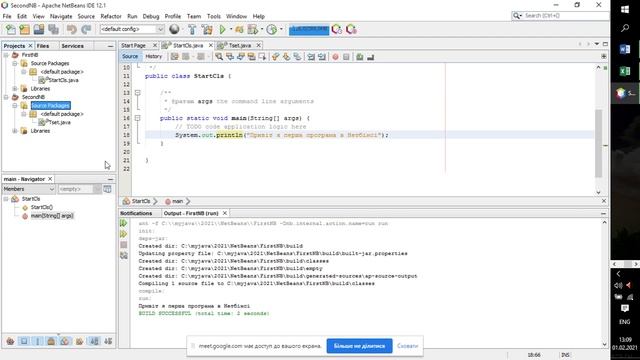
Task: Toggle Show Static Members filter in Navigator
Action: click(38, 341)
